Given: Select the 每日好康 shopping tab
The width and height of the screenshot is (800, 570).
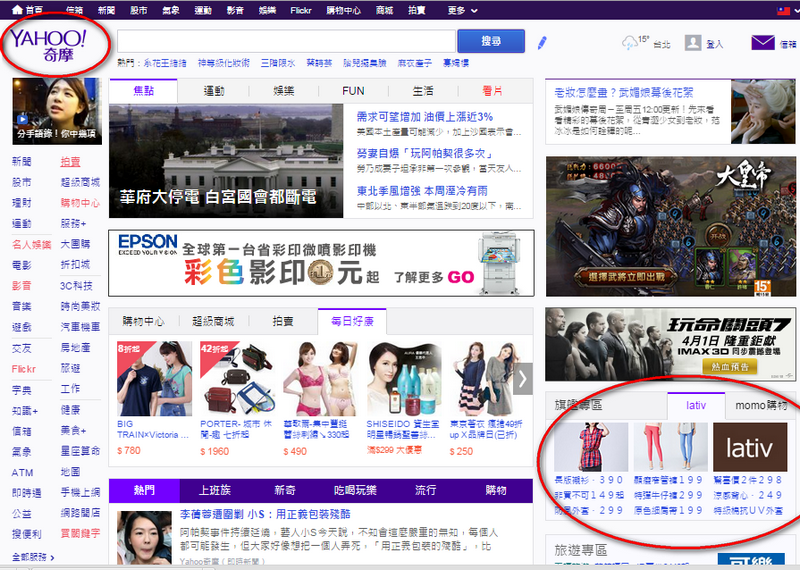Looking at the screenshot, I should pos(352,321).
